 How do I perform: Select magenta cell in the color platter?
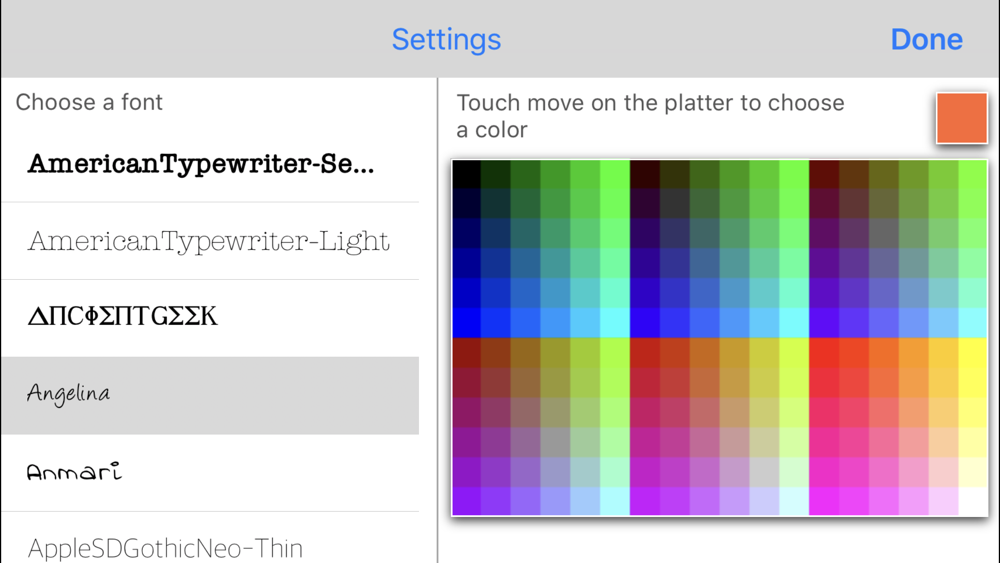pos(823,501)
